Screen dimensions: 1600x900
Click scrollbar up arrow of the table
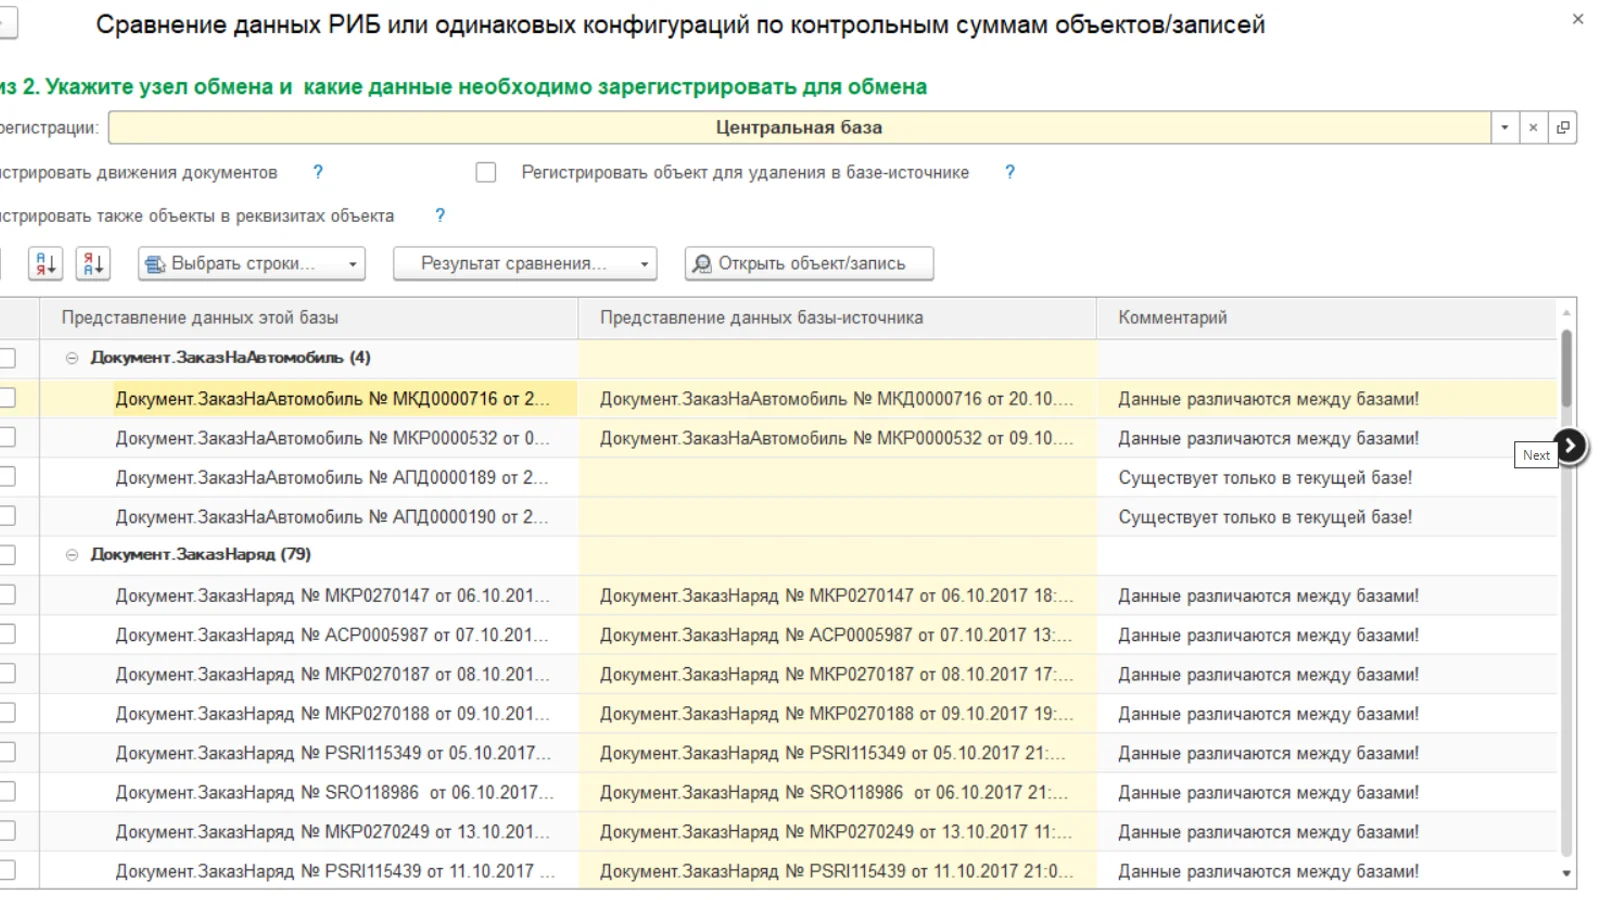(1566, 313)
